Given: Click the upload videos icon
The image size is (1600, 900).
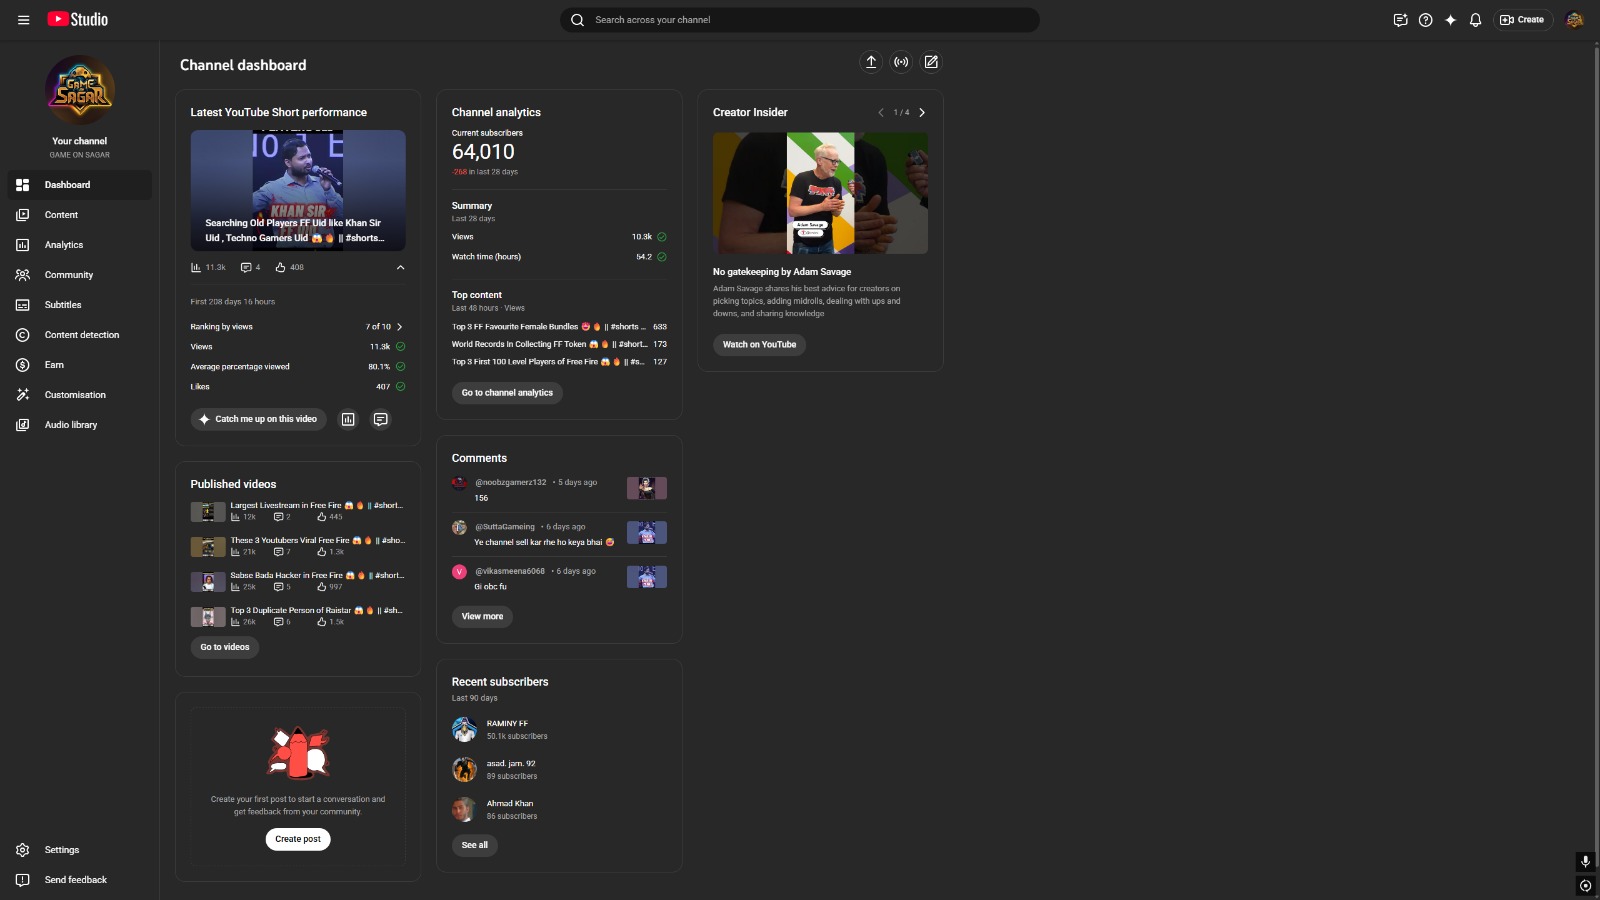Looking at the screenshot, I should [x=871, y=62].
